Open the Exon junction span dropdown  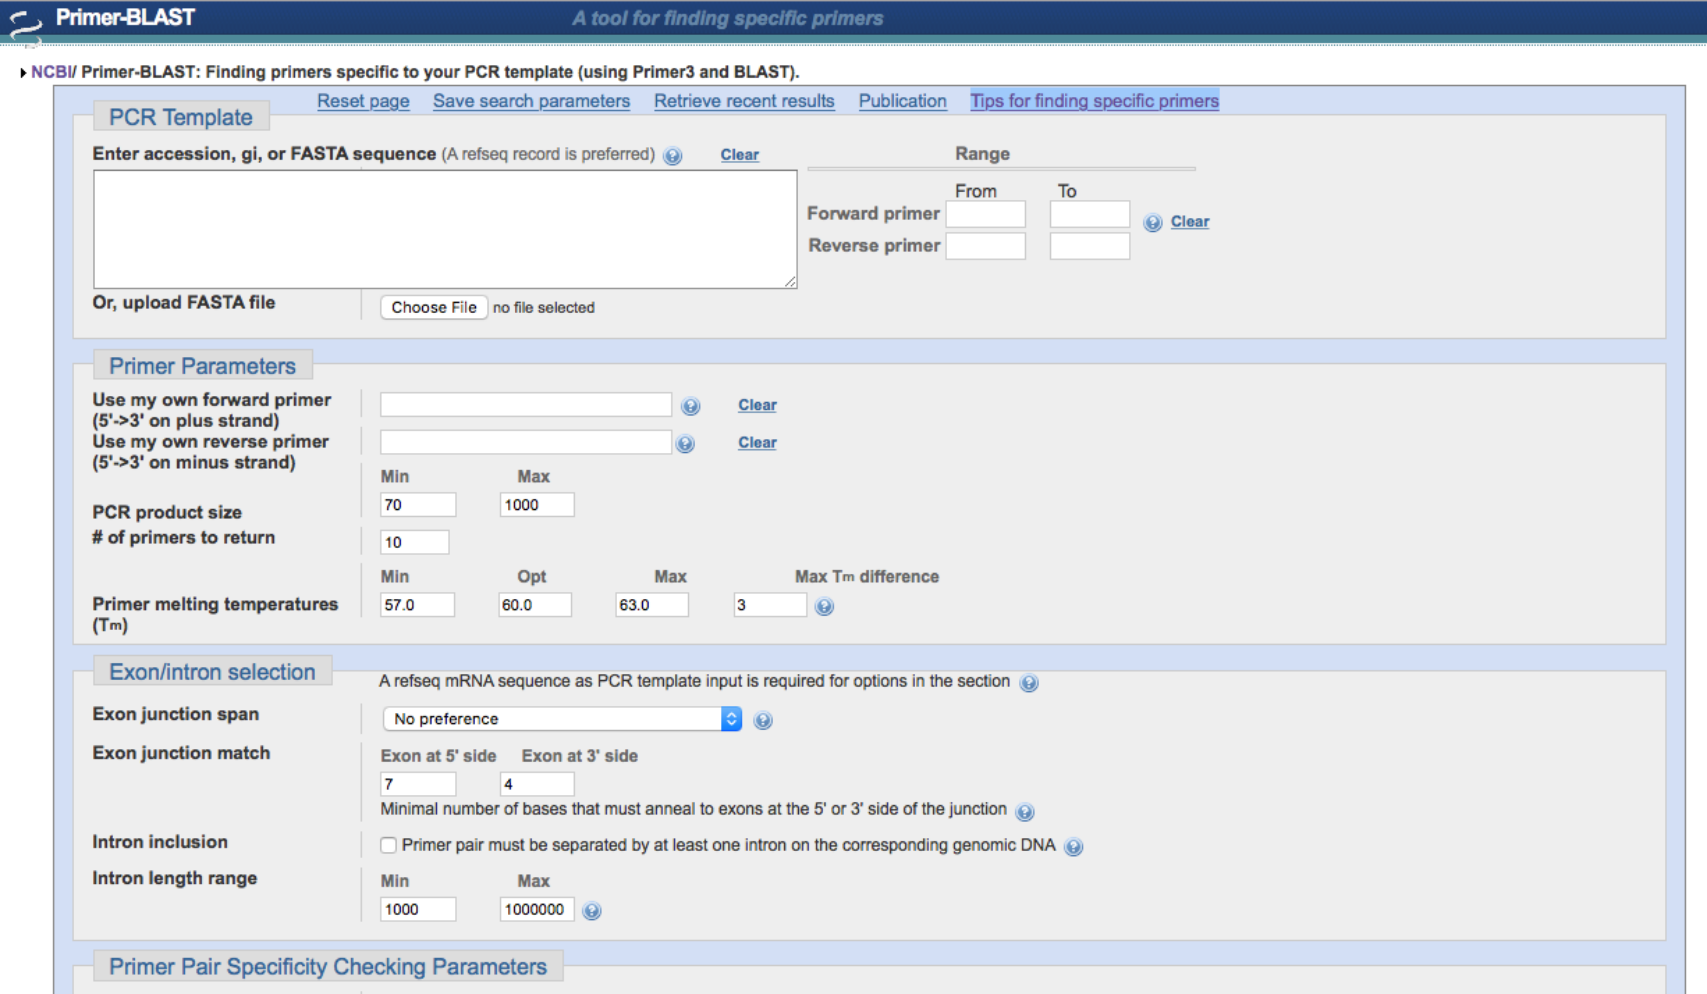tap(562, 719)
